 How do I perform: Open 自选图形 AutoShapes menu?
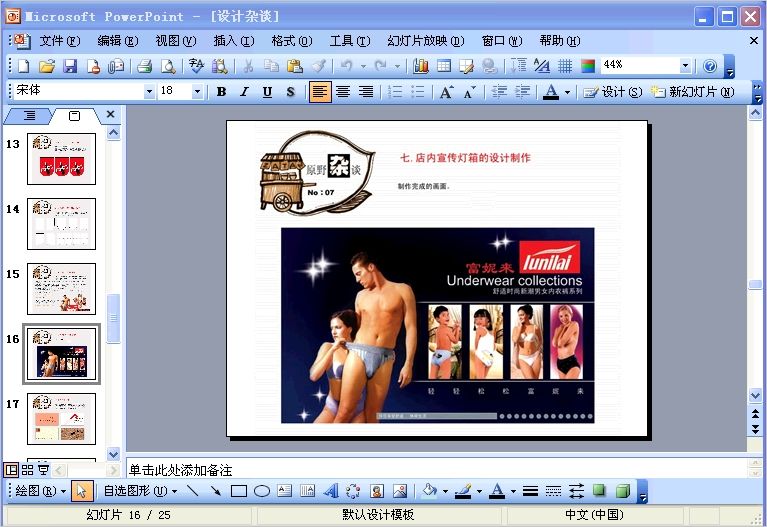coord(140,490)
